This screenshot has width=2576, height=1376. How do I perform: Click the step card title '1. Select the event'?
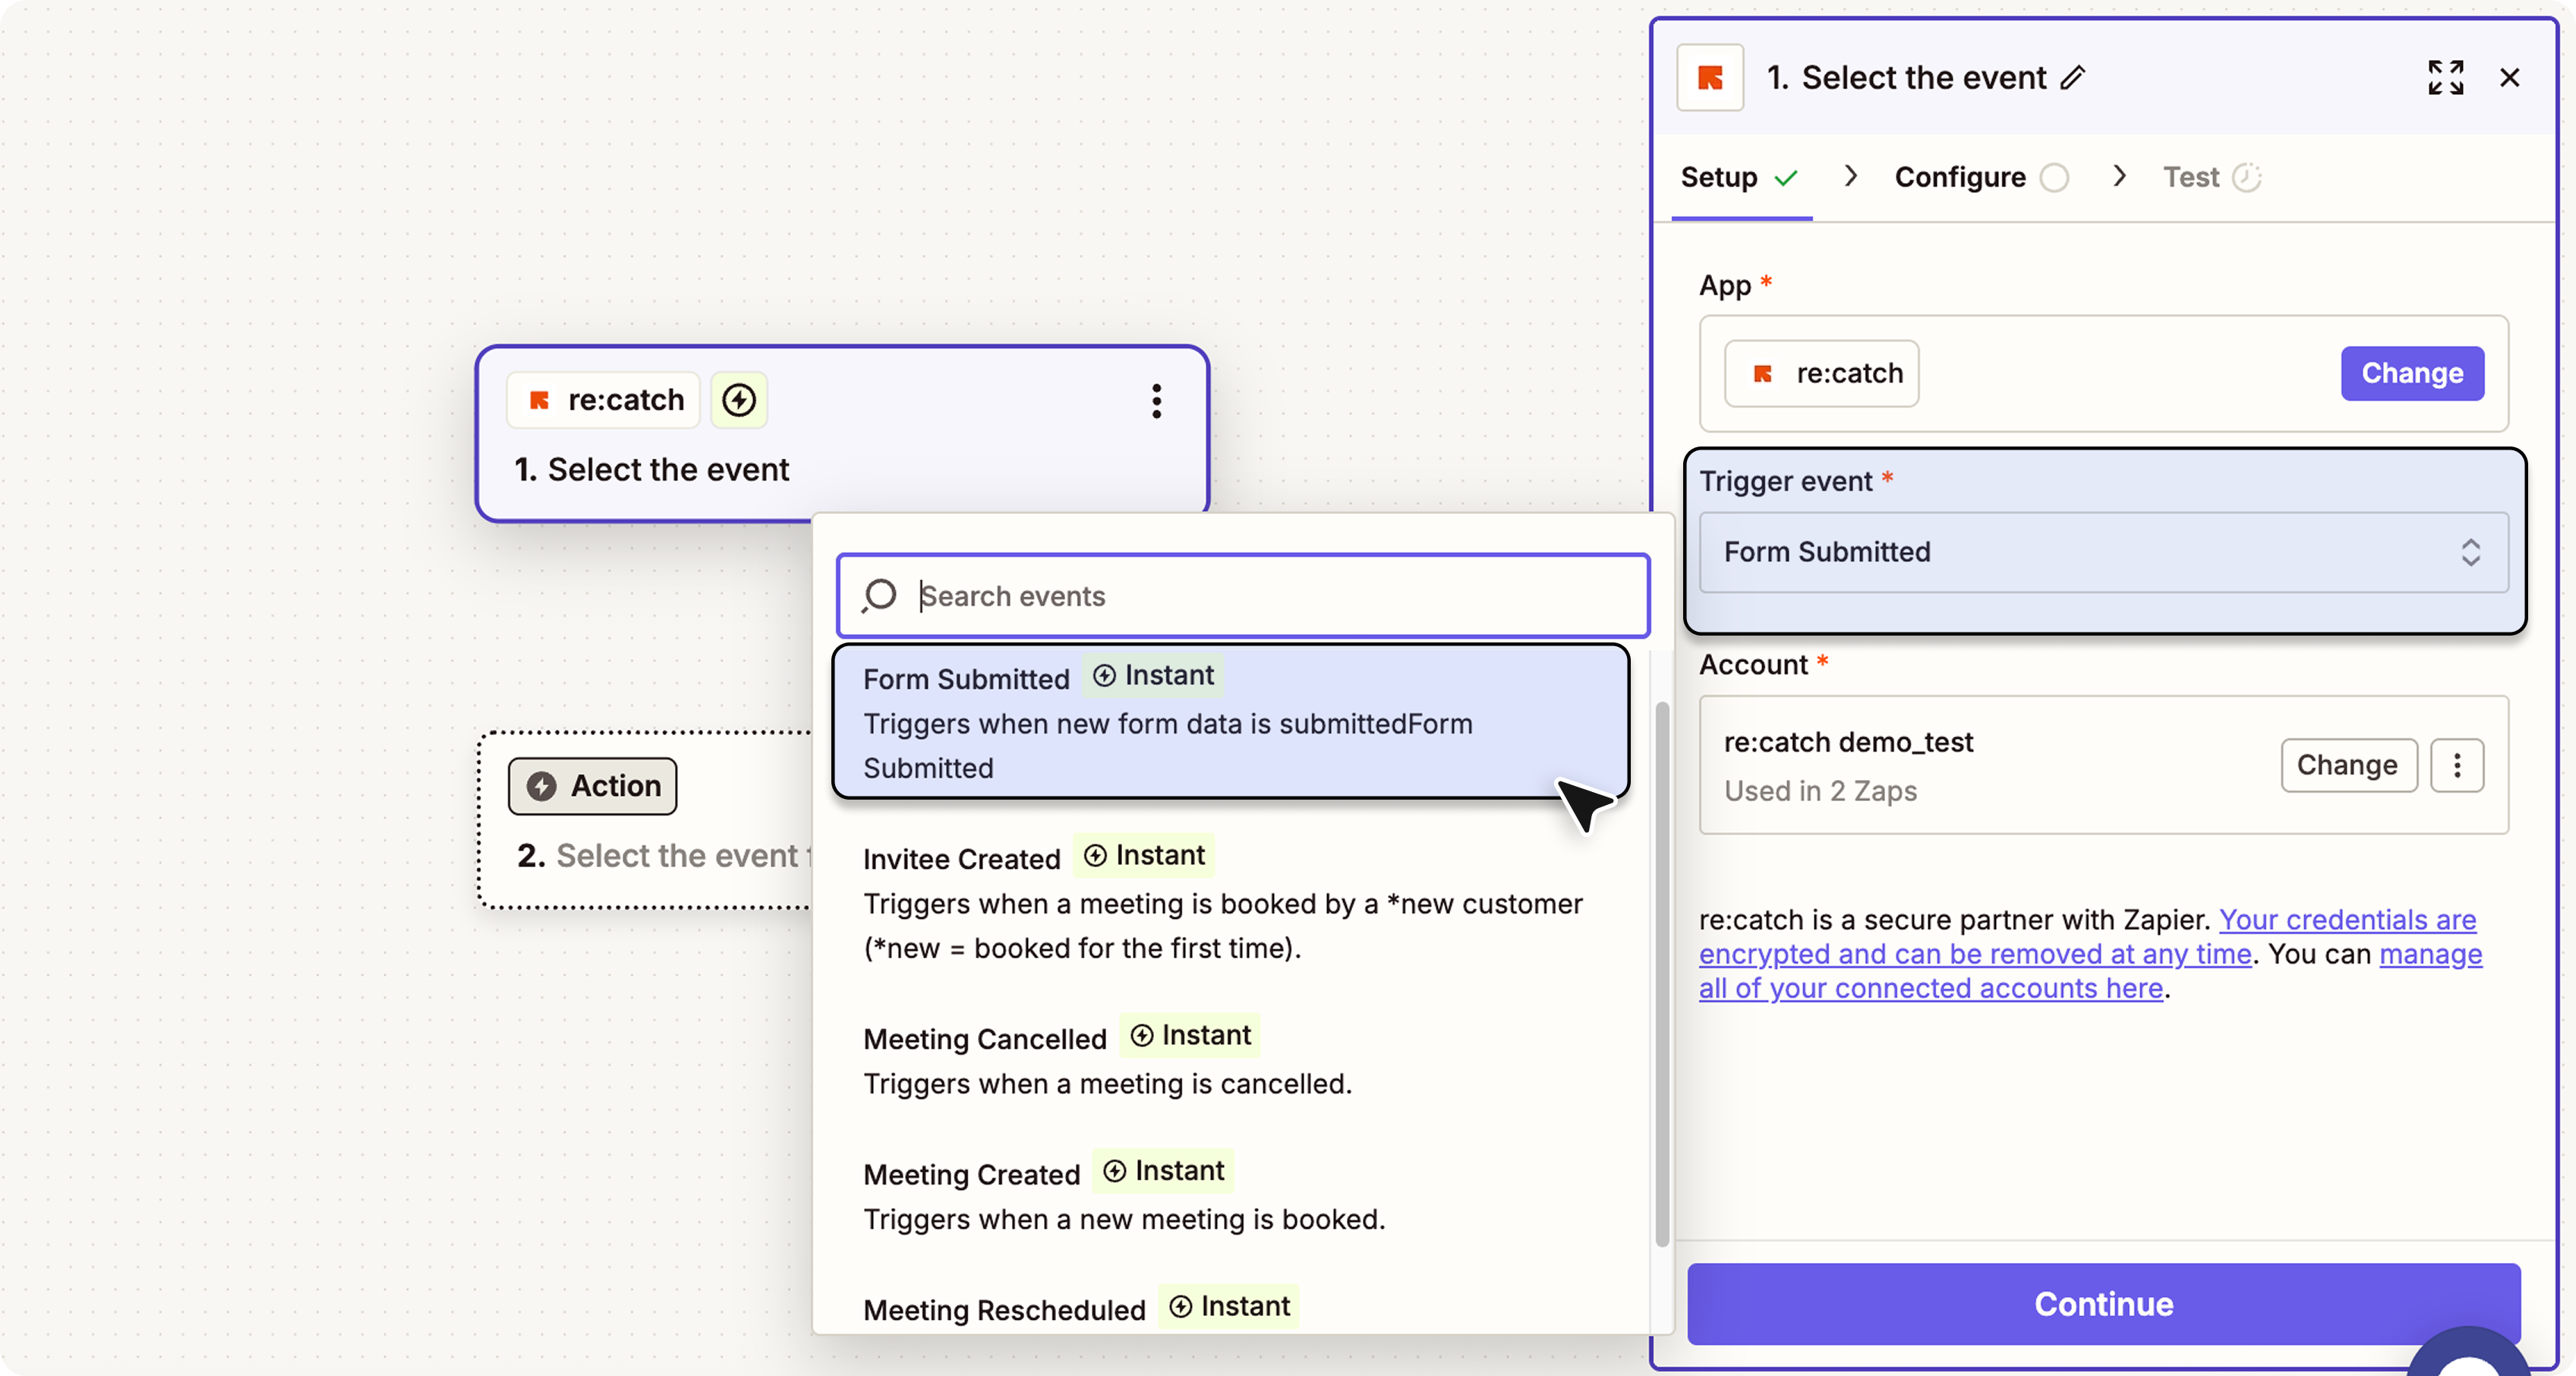click(652, 469)
